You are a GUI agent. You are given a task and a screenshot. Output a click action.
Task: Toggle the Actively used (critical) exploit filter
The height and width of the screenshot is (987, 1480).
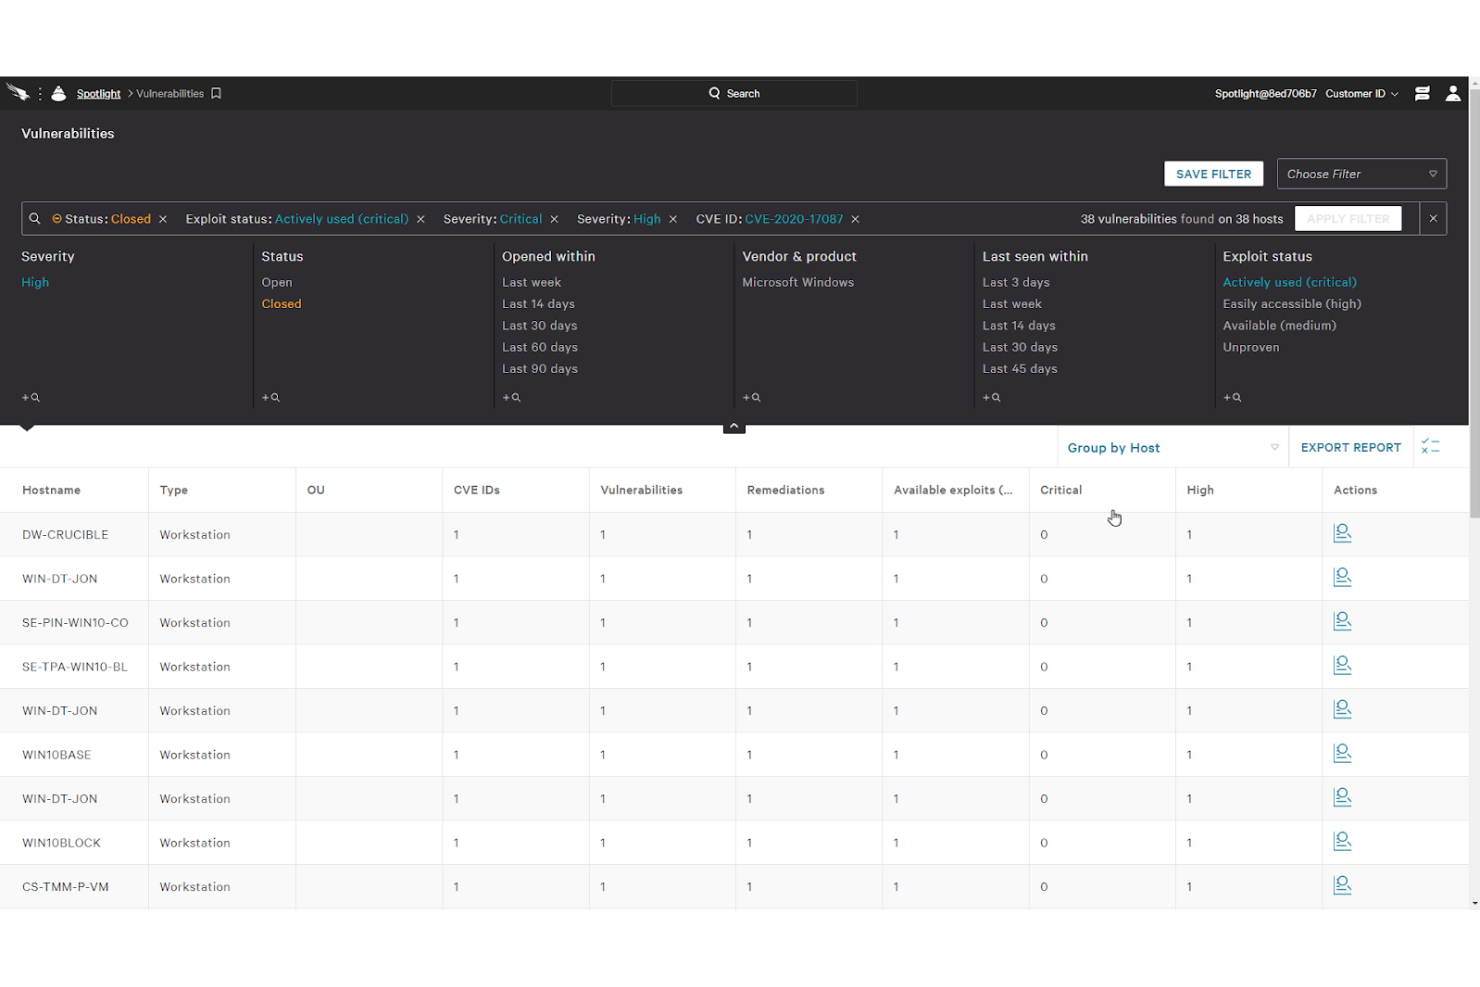(x=1289, y=282)
